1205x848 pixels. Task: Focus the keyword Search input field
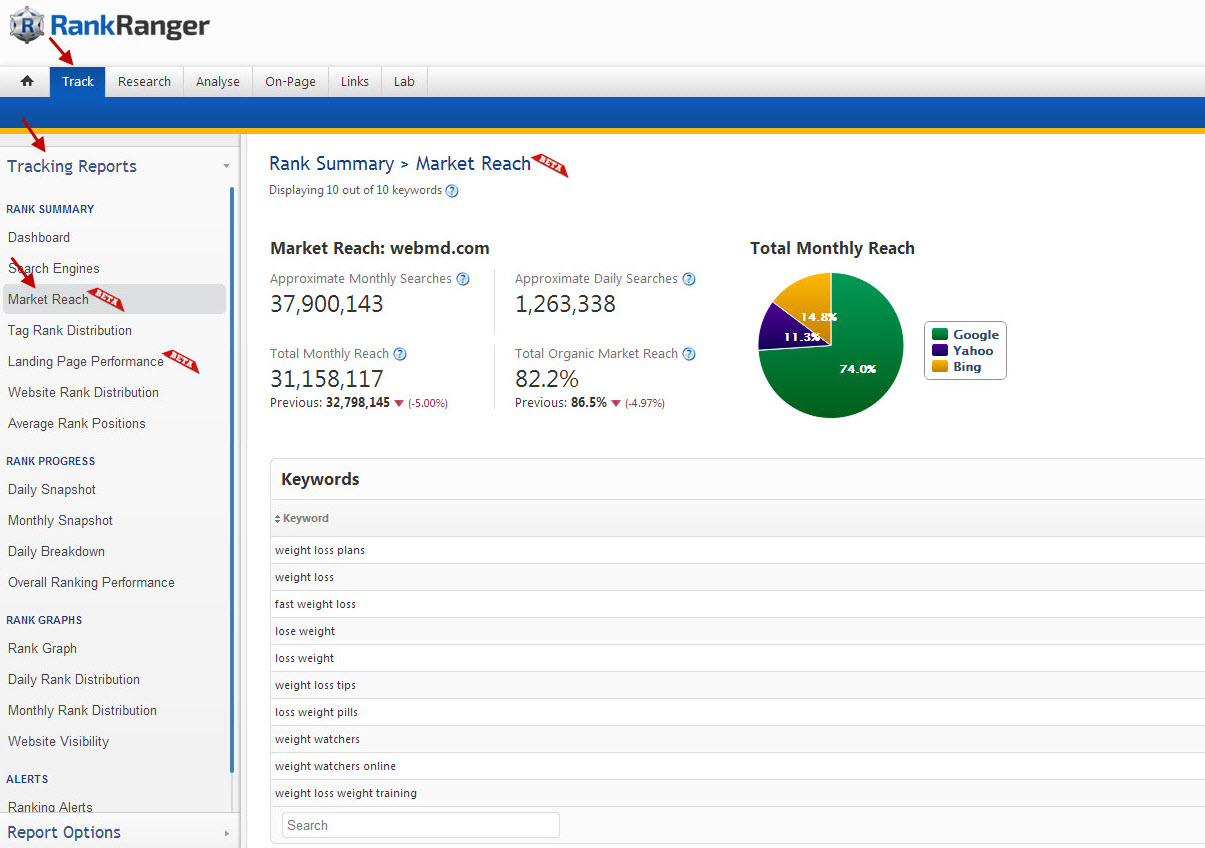click(420, 825)
